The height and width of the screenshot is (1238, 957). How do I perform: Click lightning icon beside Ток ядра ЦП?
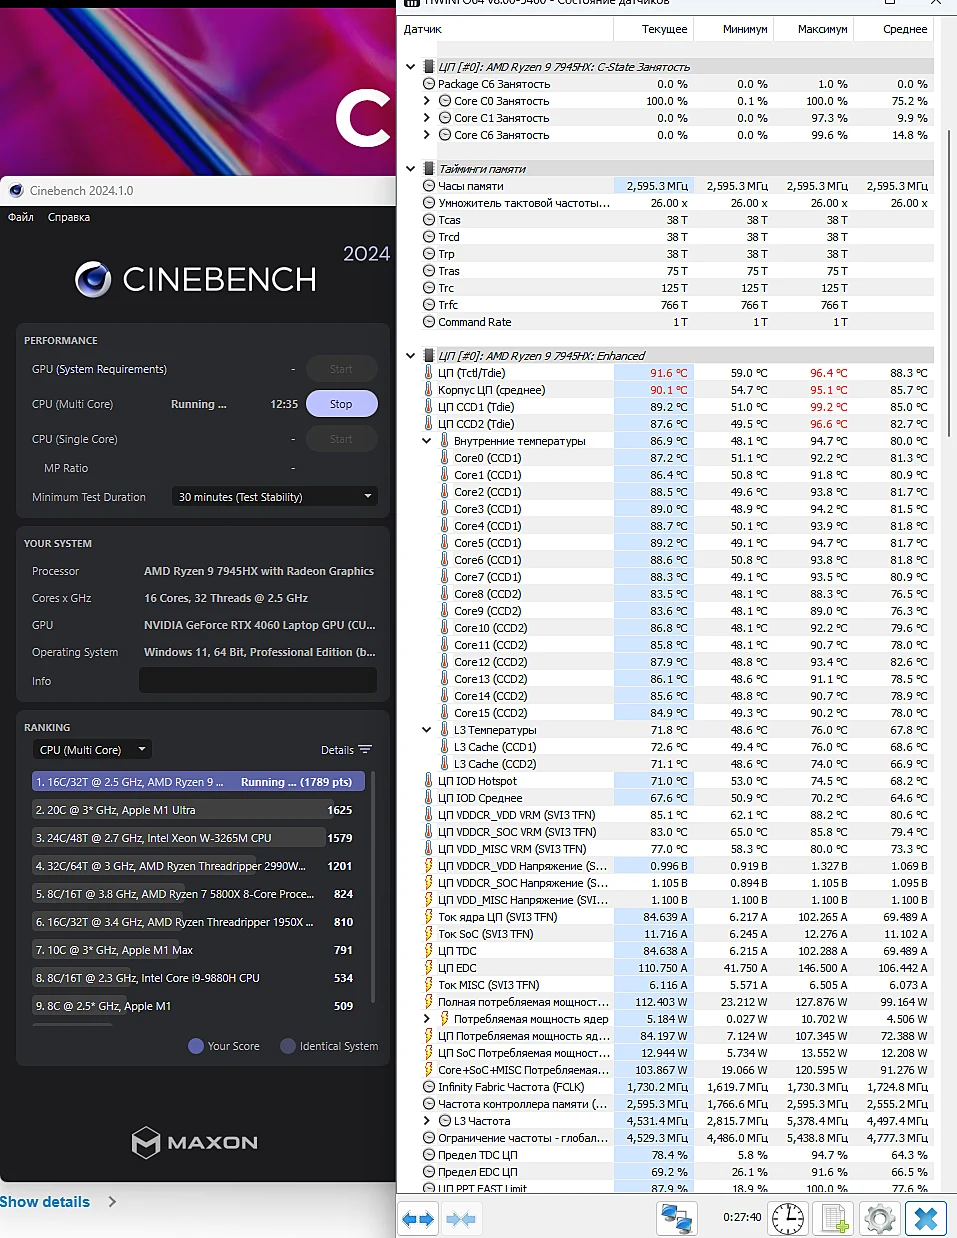coord(429,917)
